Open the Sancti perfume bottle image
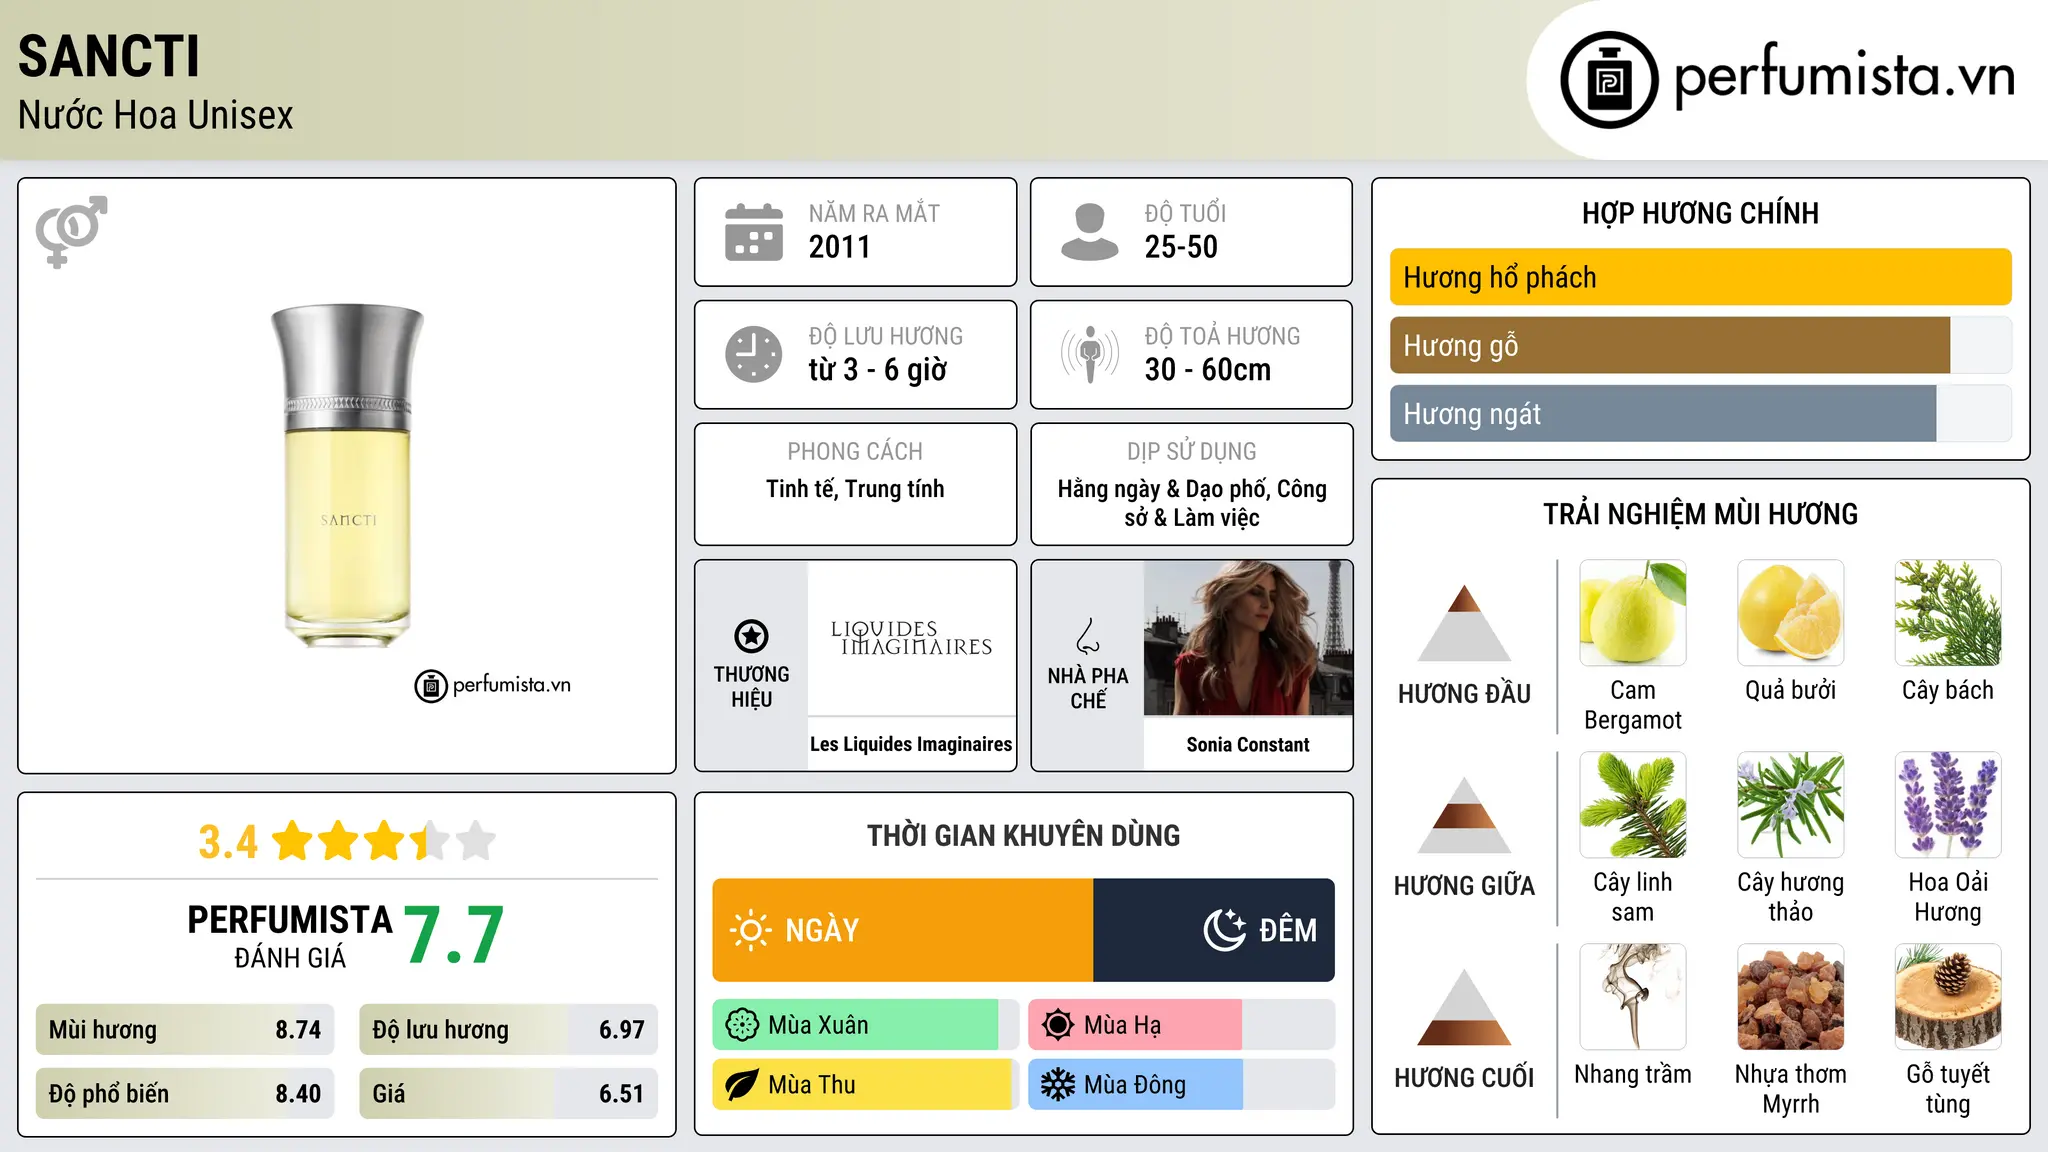This screenshot has width=2048, height=1152. pyautogui.click(x=347, y=476)
